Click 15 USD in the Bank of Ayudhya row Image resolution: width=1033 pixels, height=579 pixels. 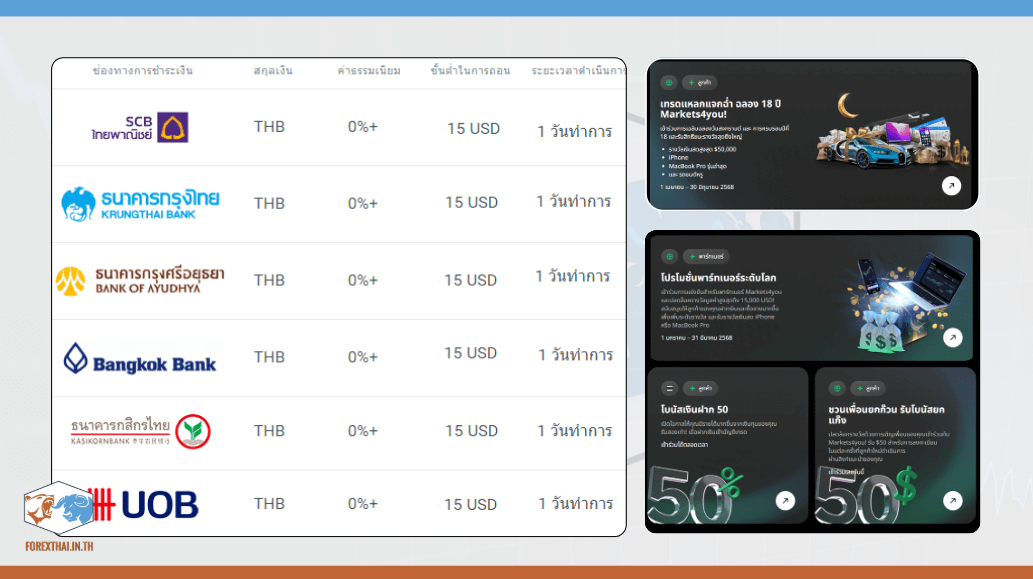(x=470, y=280)
